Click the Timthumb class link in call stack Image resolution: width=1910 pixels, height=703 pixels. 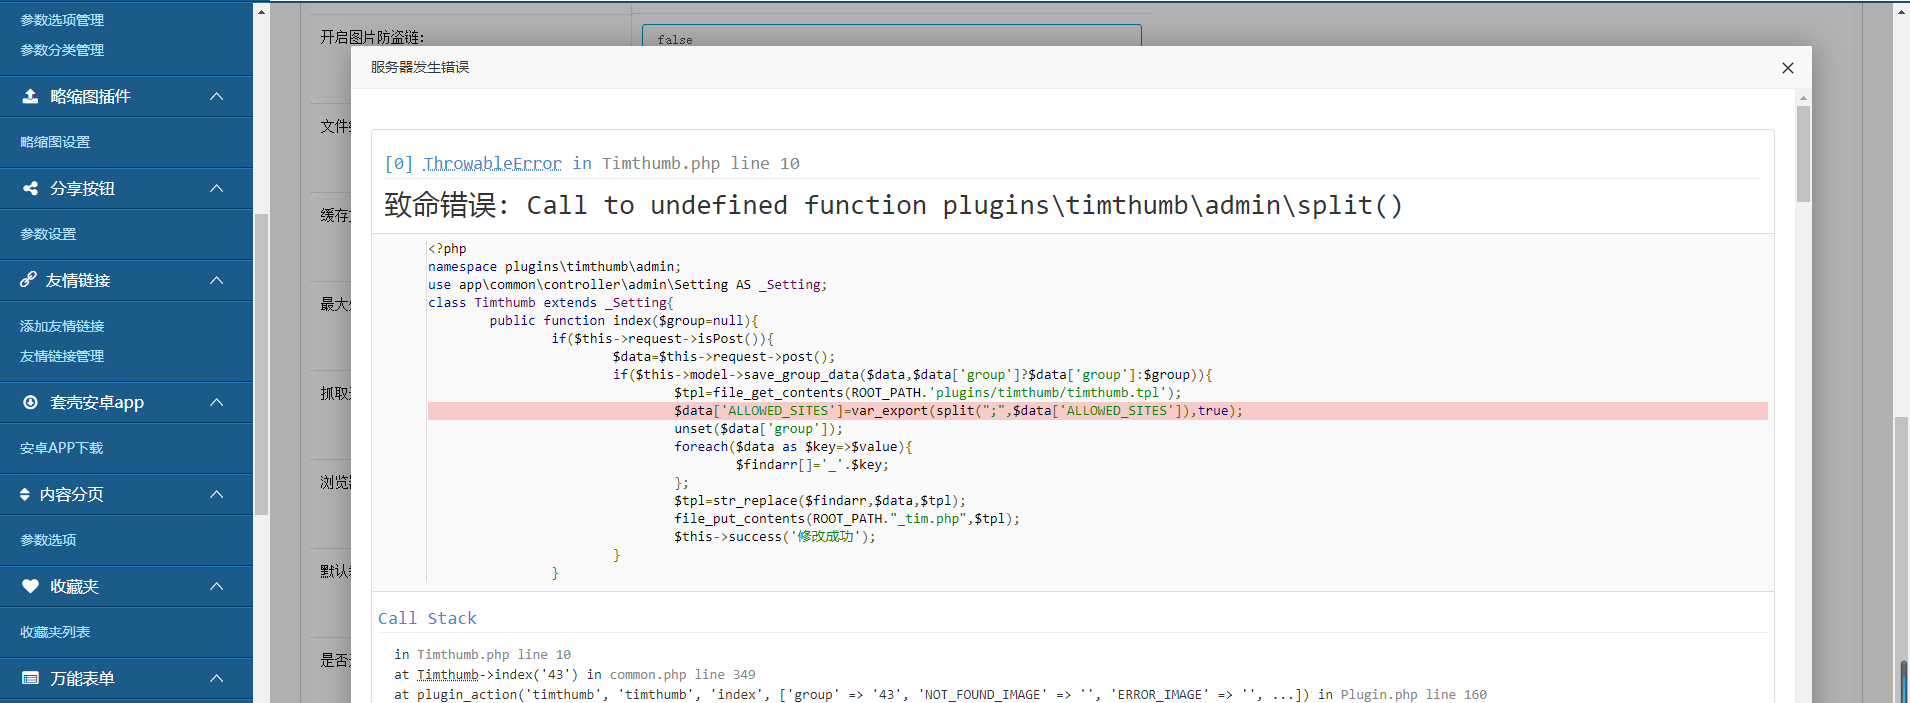pyautogui.click(x=447, y=675)
